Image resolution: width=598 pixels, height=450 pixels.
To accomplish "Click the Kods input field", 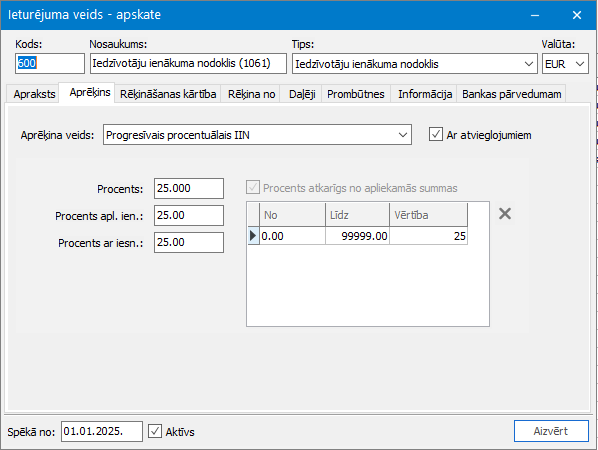I will pyautogui.click(x=50, y=63).
